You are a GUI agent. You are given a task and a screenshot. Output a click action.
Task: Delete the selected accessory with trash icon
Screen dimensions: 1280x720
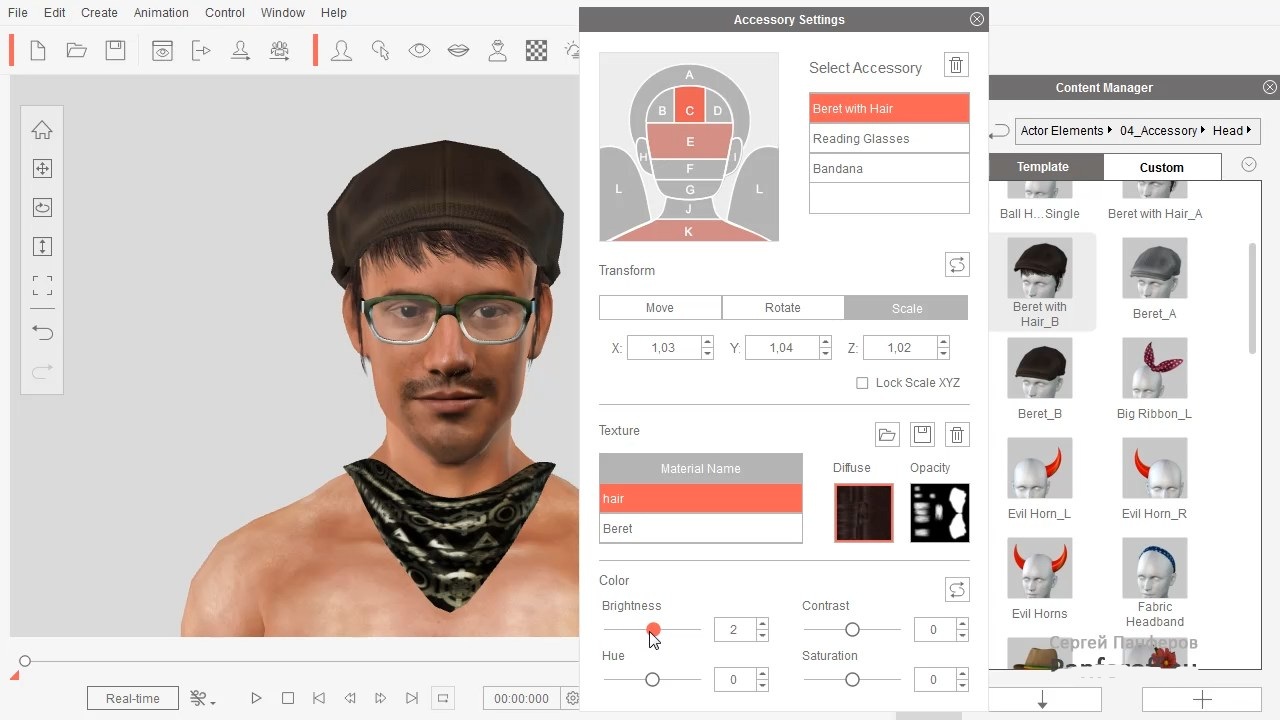tap(956, 66)
